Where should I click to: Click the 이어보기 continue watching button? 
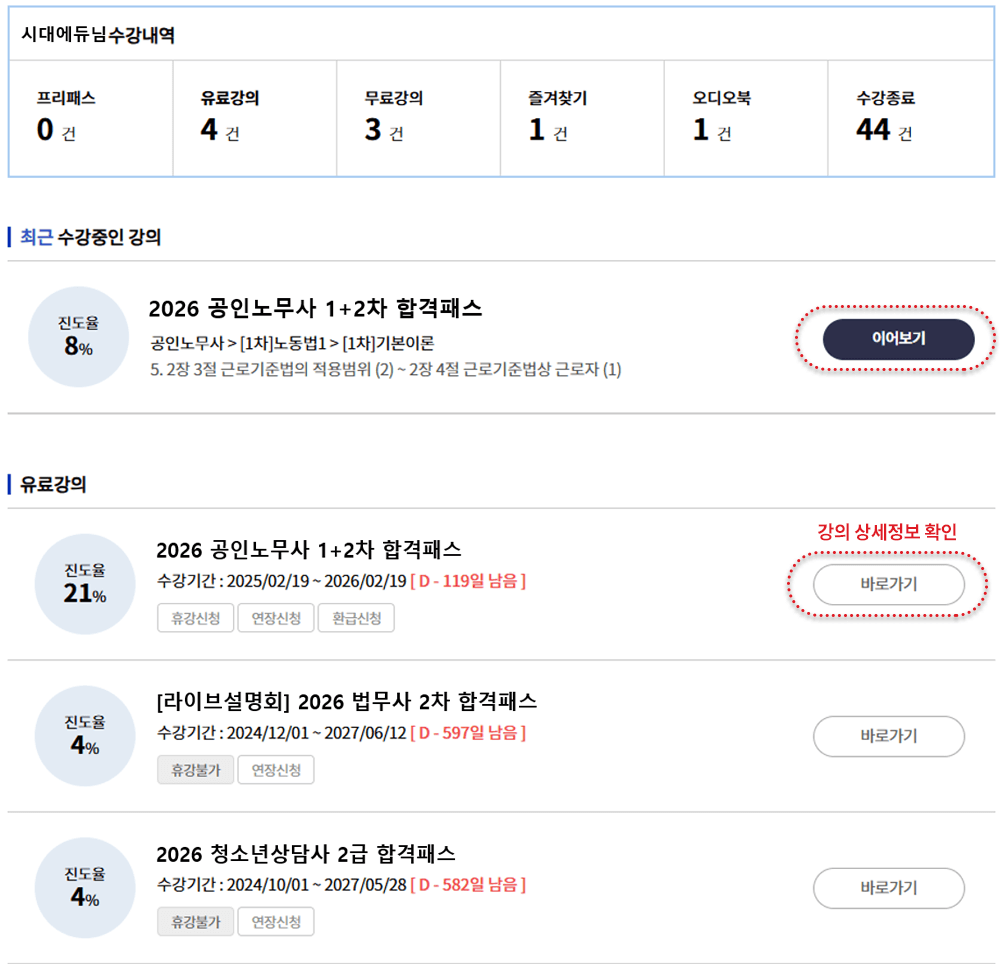pos(899,339)
